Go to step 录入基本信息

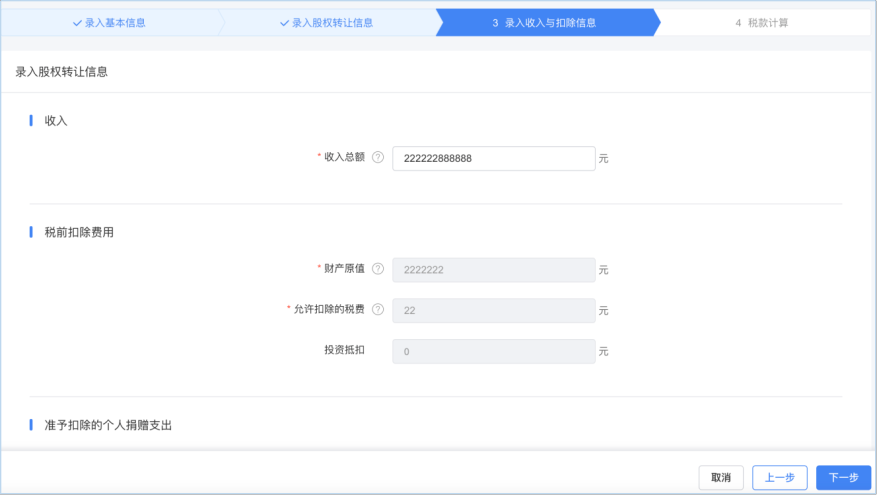pyautogui.click(x=109, y=23)
